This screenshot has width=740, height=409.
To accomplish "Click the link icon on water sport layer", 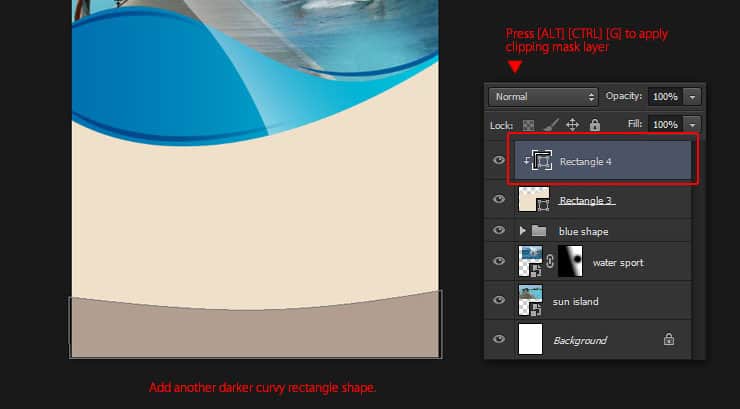I will pyautogui.click(x=550, y=262).
